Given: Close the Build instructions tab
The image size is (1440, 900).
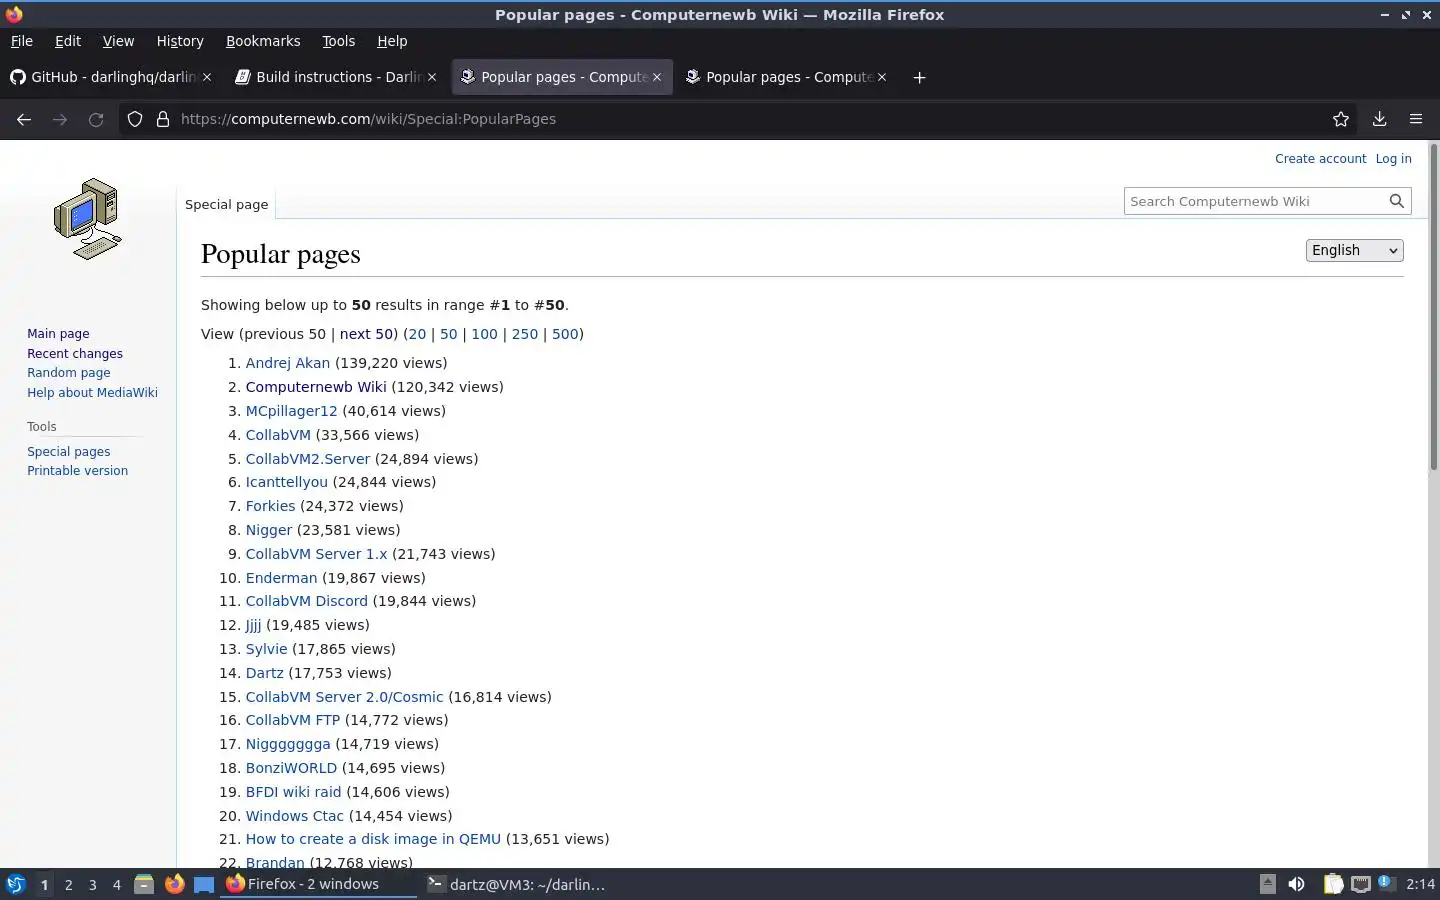Looking at the screenshot, I should click(x=432, y=77).
